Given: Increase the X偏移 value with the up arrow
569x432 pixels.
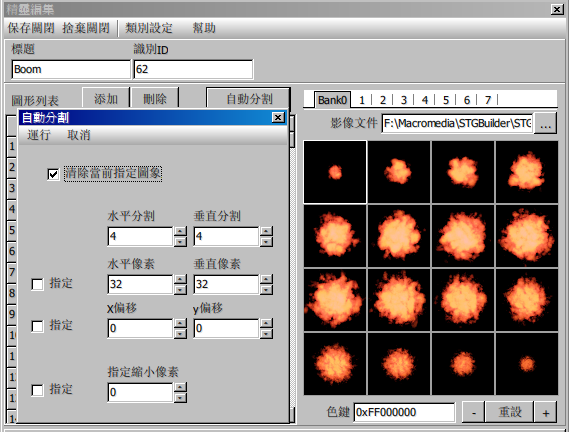Looking at the screenshot, I should tap(180, 323).
